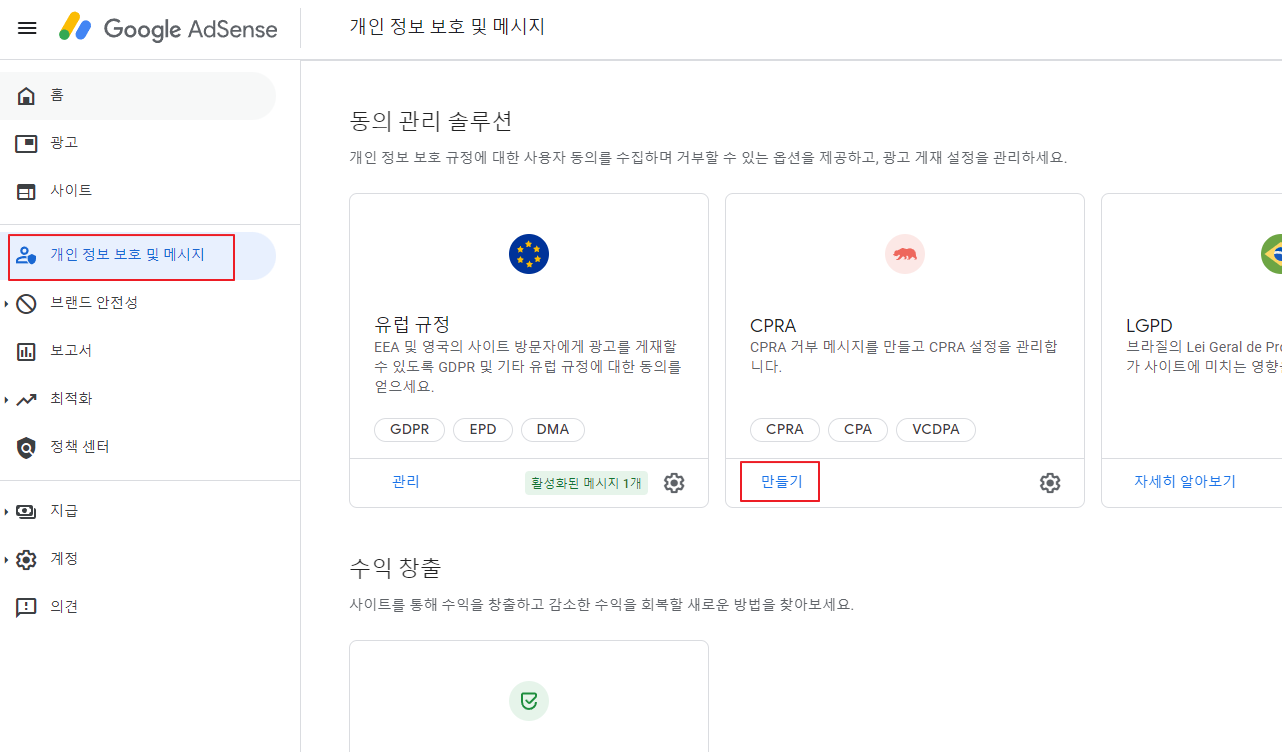This screenshot has width=1282, height=752.
Task: Select the 최적화 optimization icon
Action: pos(25,398)
